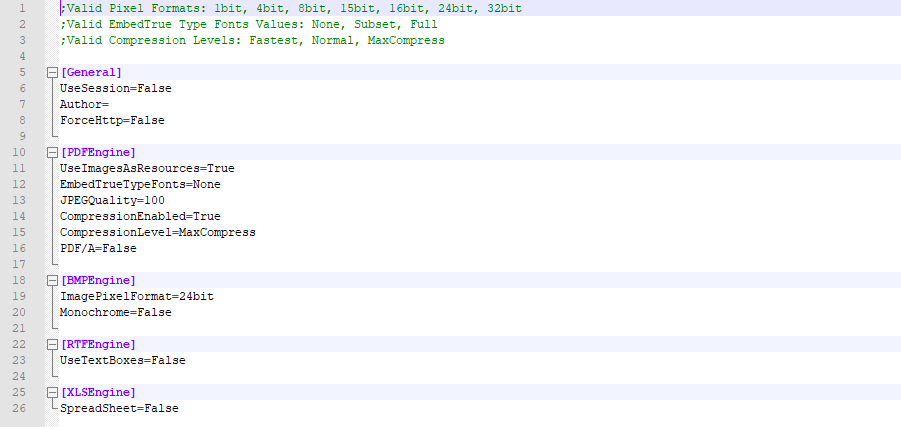Click line number 26 in the gutter
Image resolution: width=901 pixels, height=427 pixels.
click(18, 408)
